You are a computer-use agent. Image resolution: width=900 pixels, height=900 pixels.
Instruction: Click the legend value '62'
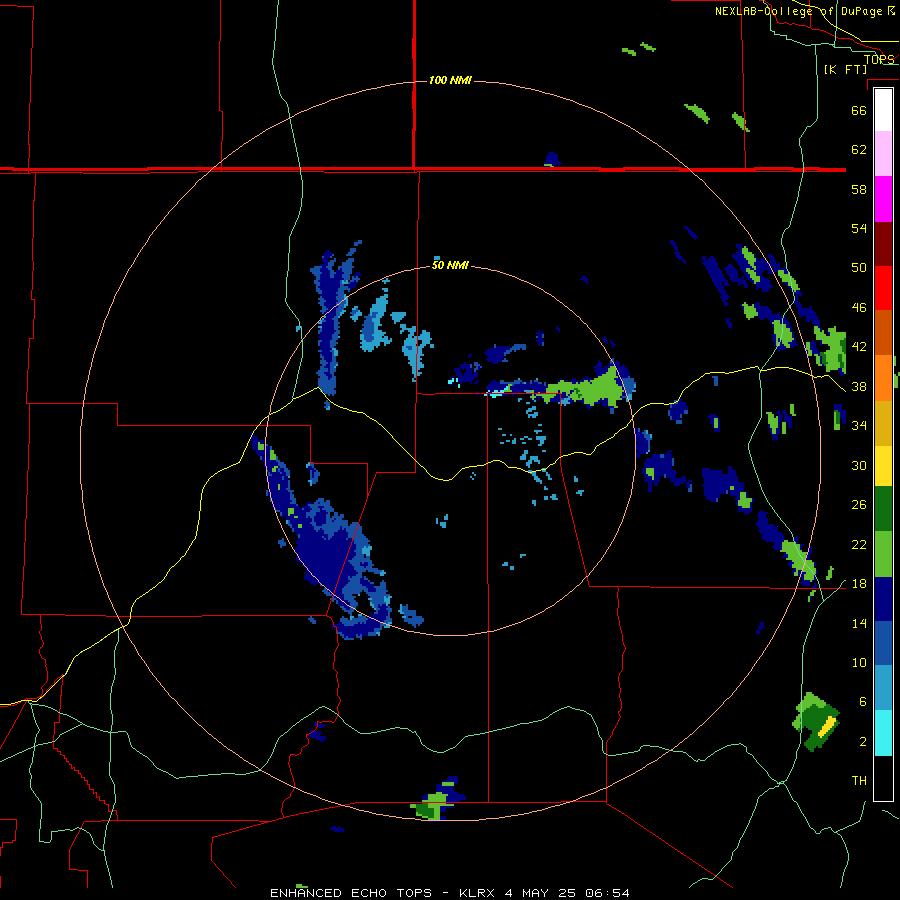[859, 150]
